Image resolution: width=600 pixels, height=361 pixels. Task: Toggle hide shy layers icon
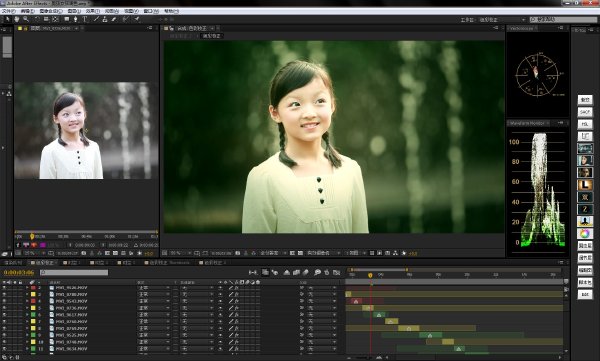[287, 272]
